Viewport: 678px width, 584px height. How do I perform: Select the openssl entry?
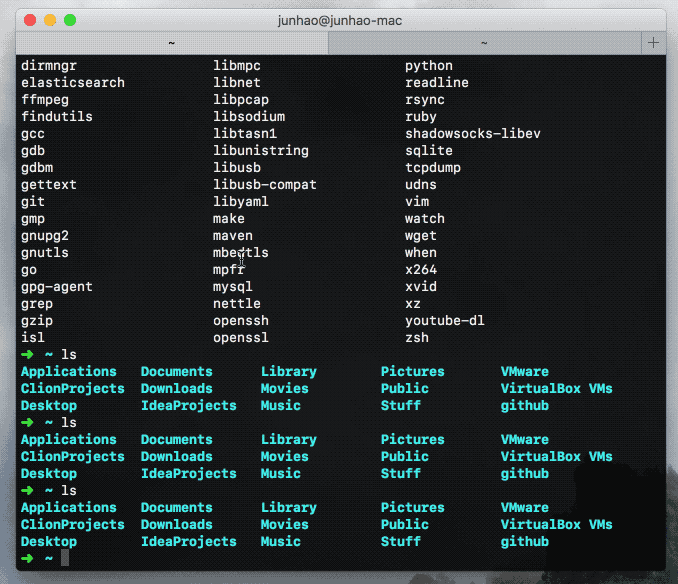tap(241, 338)
